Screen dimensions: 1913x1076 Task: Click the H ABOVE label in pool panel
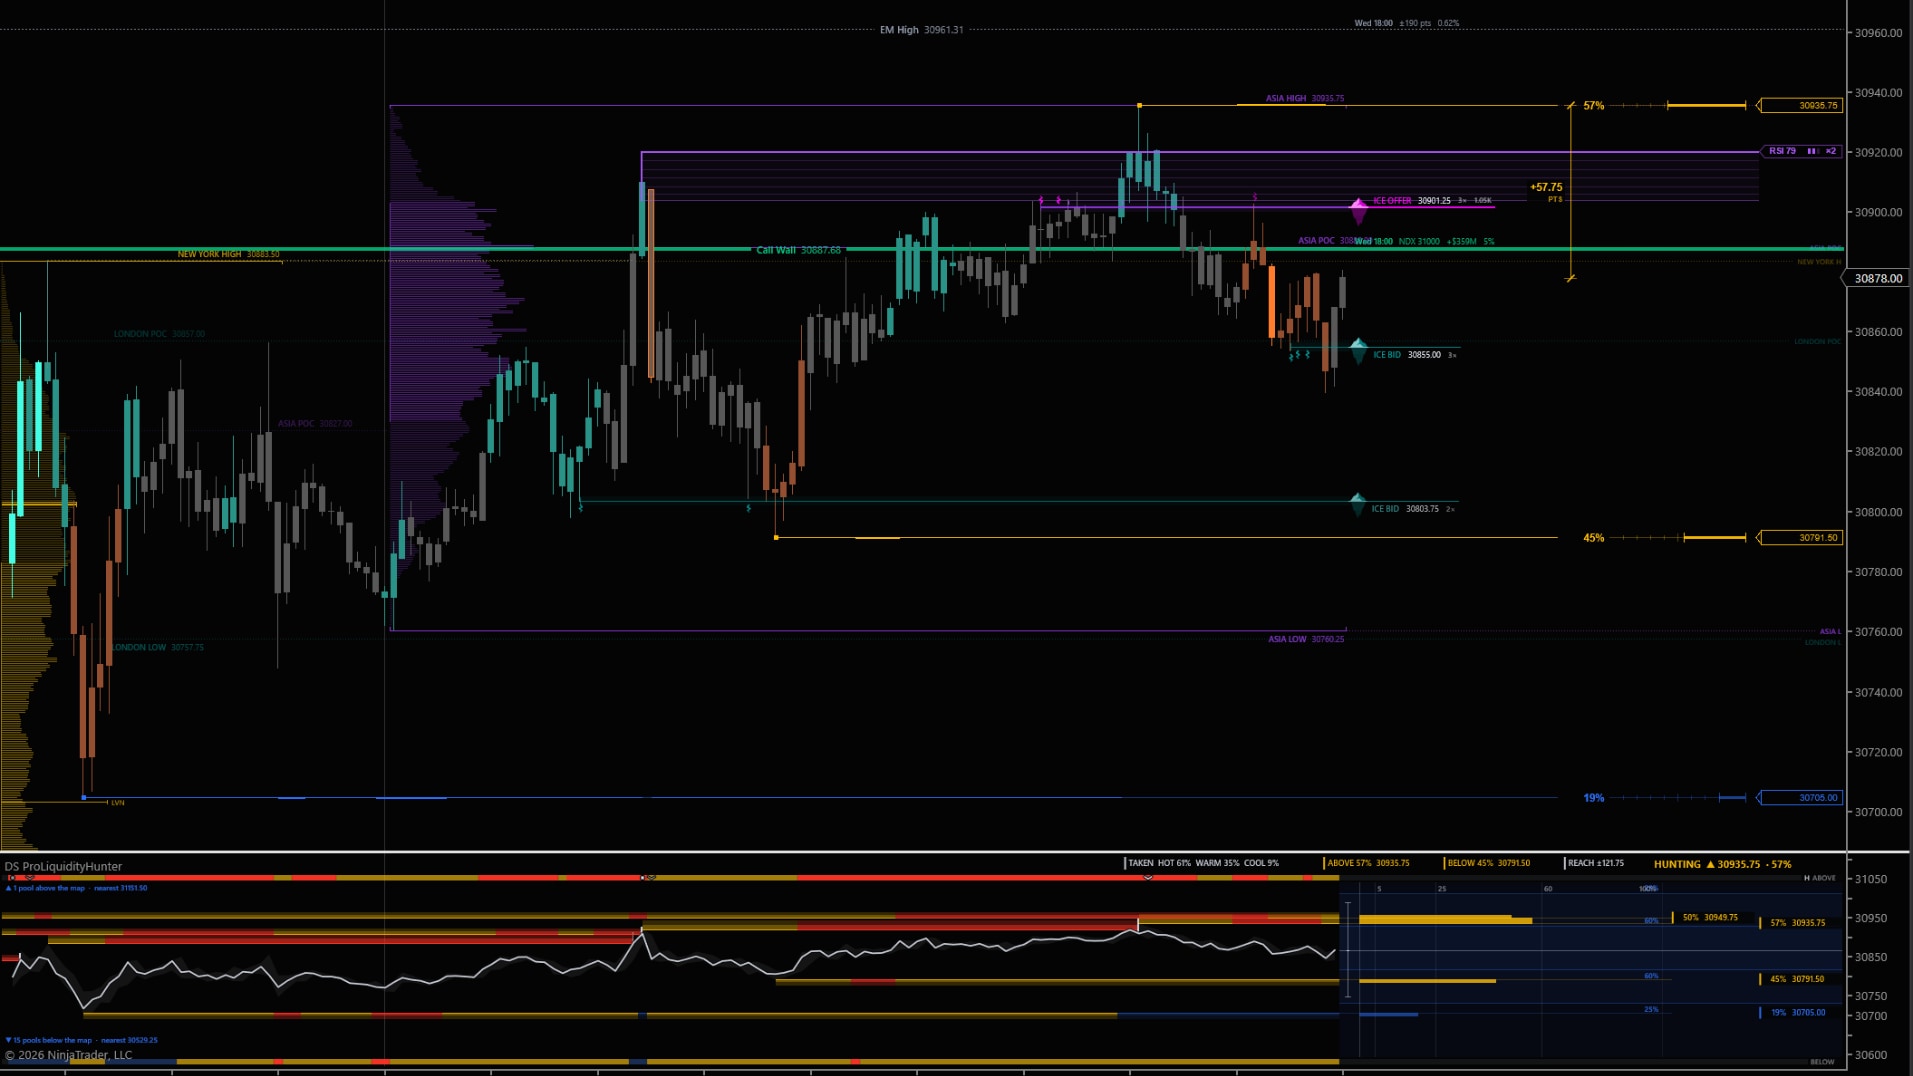tap(1819, 878)
